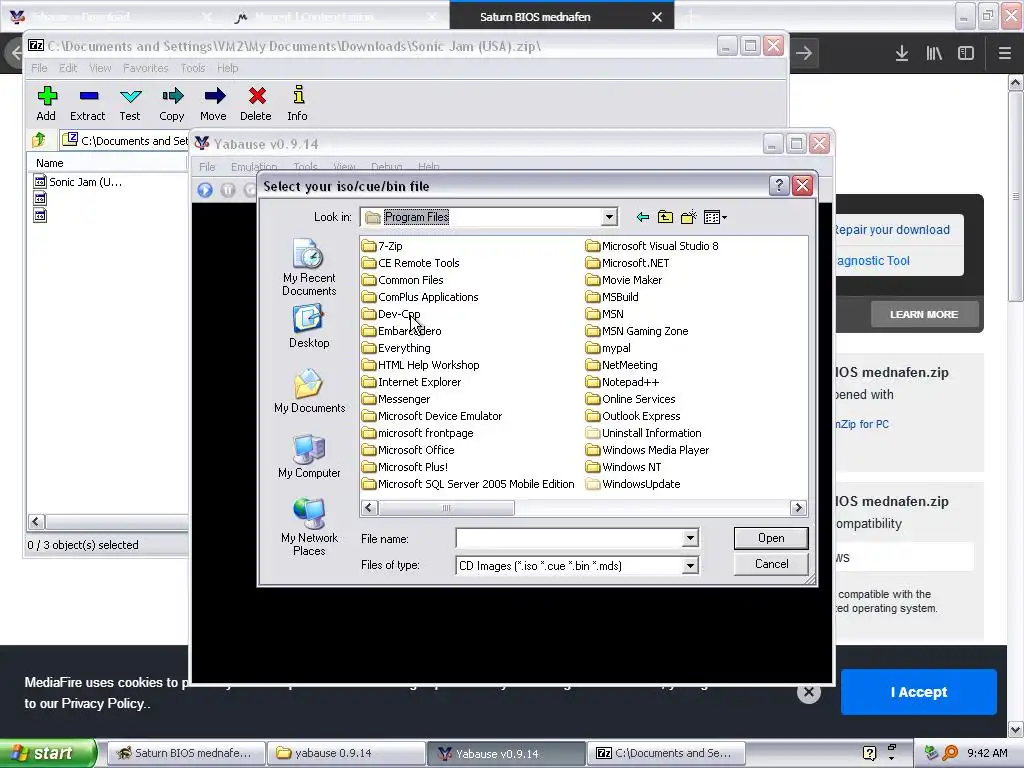This screenshot has height=768, width=1024.
Task: Click the Cancel button in file dialog
Action: (771, 564)
